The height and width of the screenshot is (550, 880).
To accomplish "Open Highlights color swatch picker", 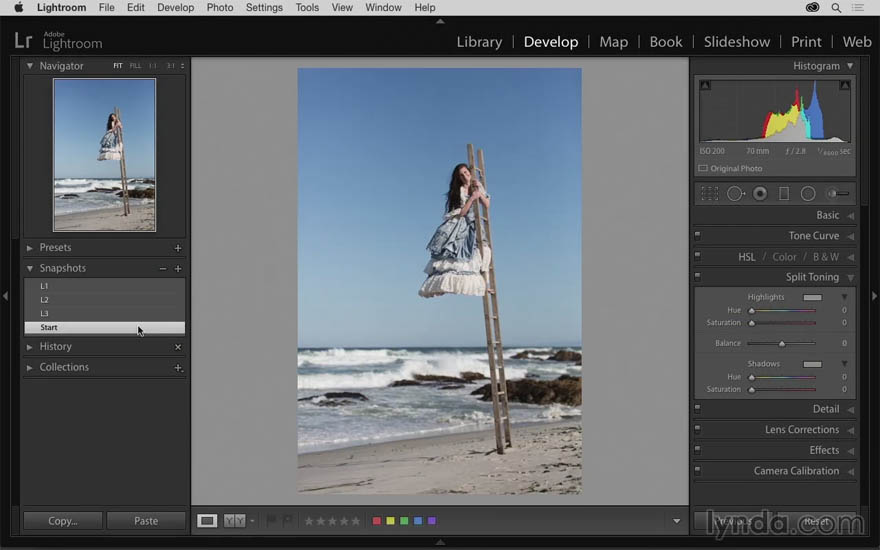I will pos(812,297).
